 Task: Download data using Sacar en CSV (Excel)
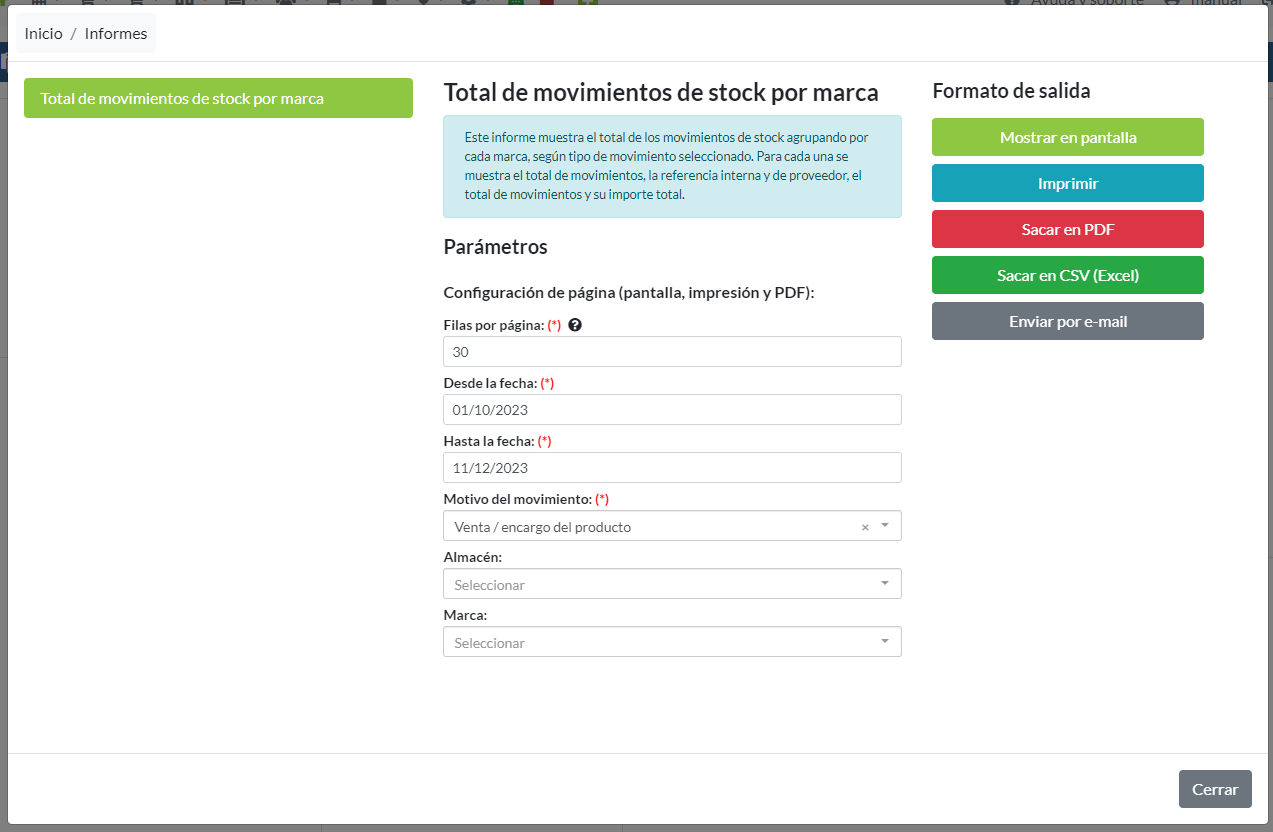pos(1067,275)
